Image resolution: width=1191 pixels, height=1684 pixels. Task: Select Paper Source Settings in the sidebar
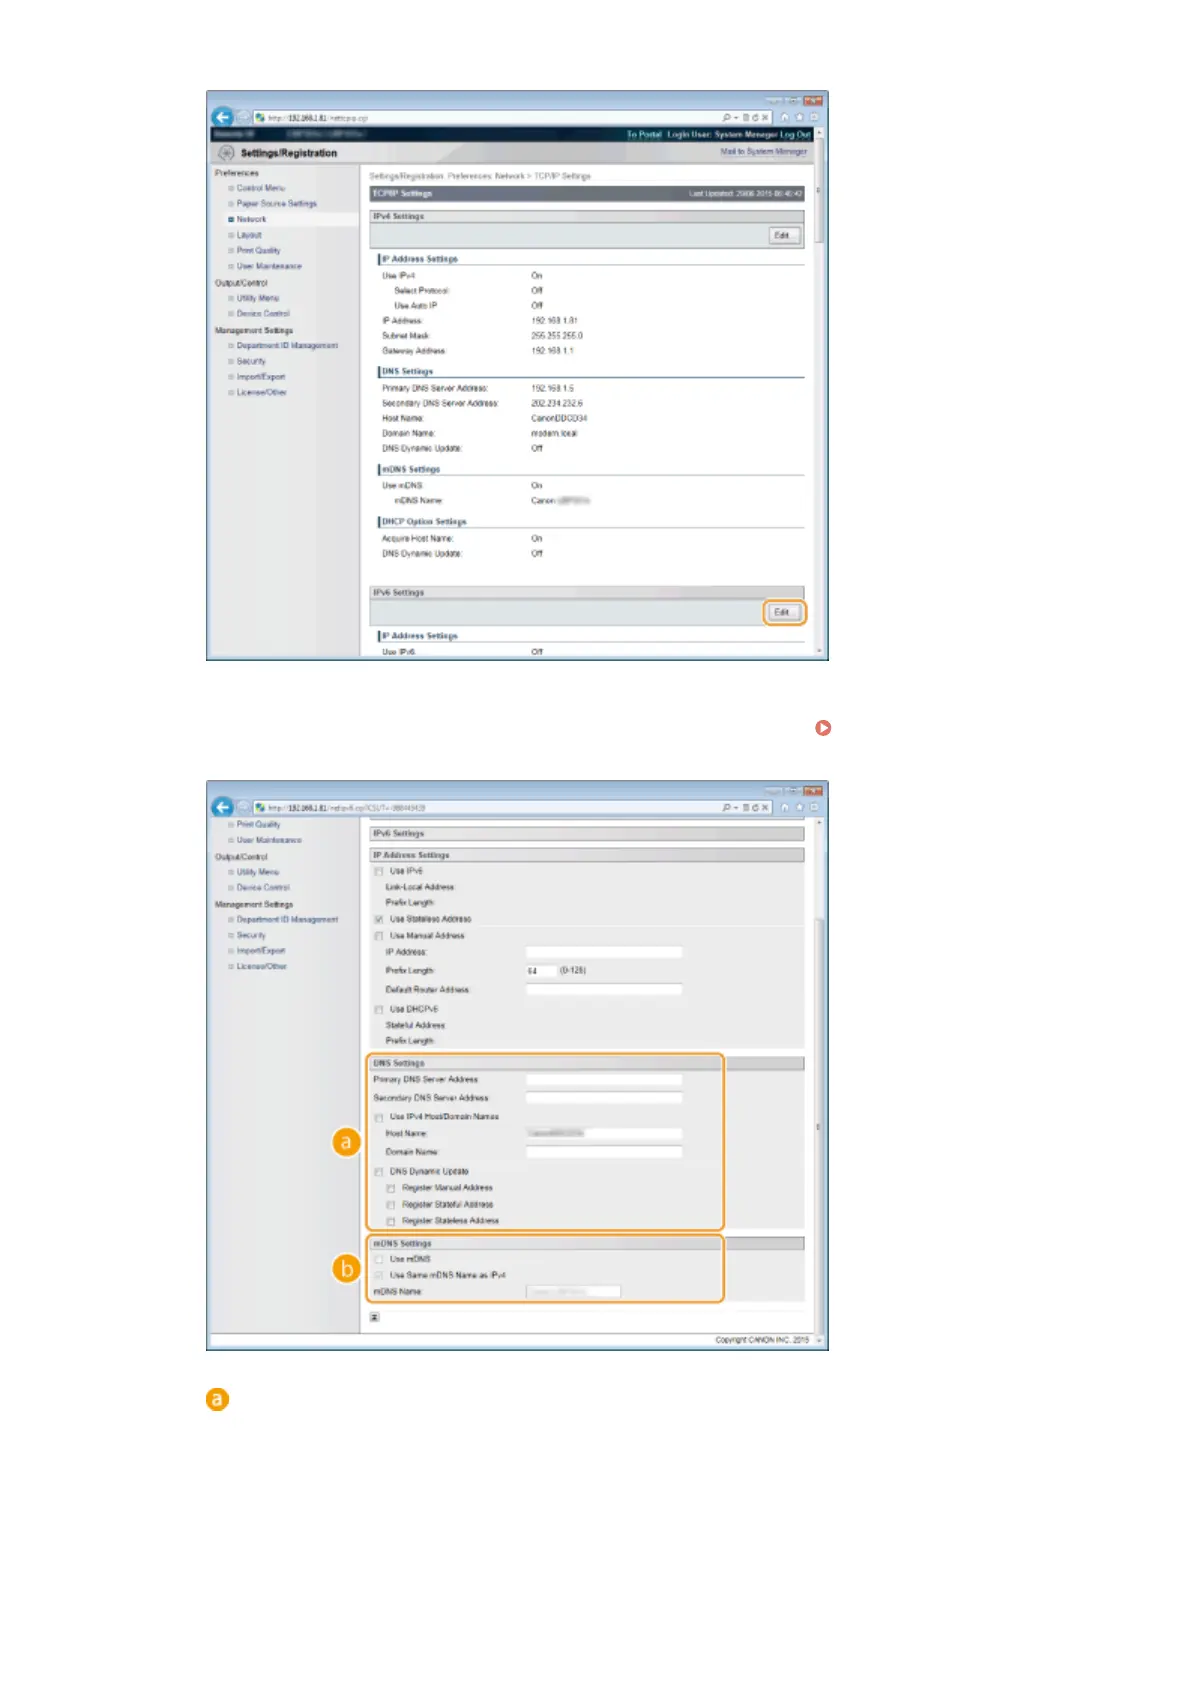click(276, 203)
